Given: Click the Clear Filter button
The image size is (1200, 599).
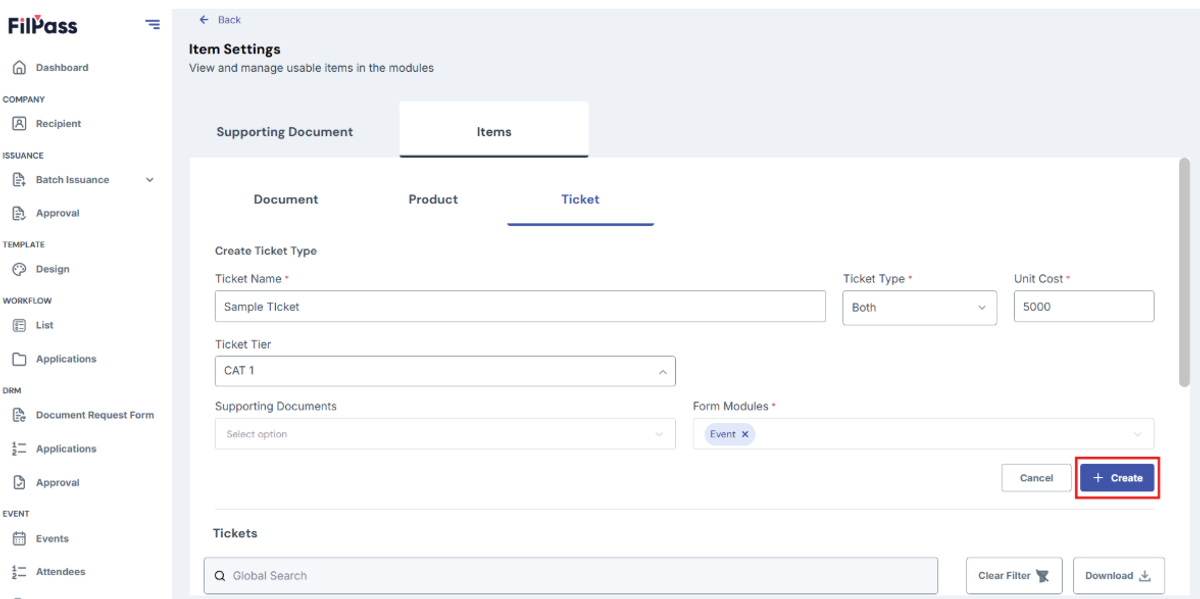Looking at the screenshot, I should 1013,576.
